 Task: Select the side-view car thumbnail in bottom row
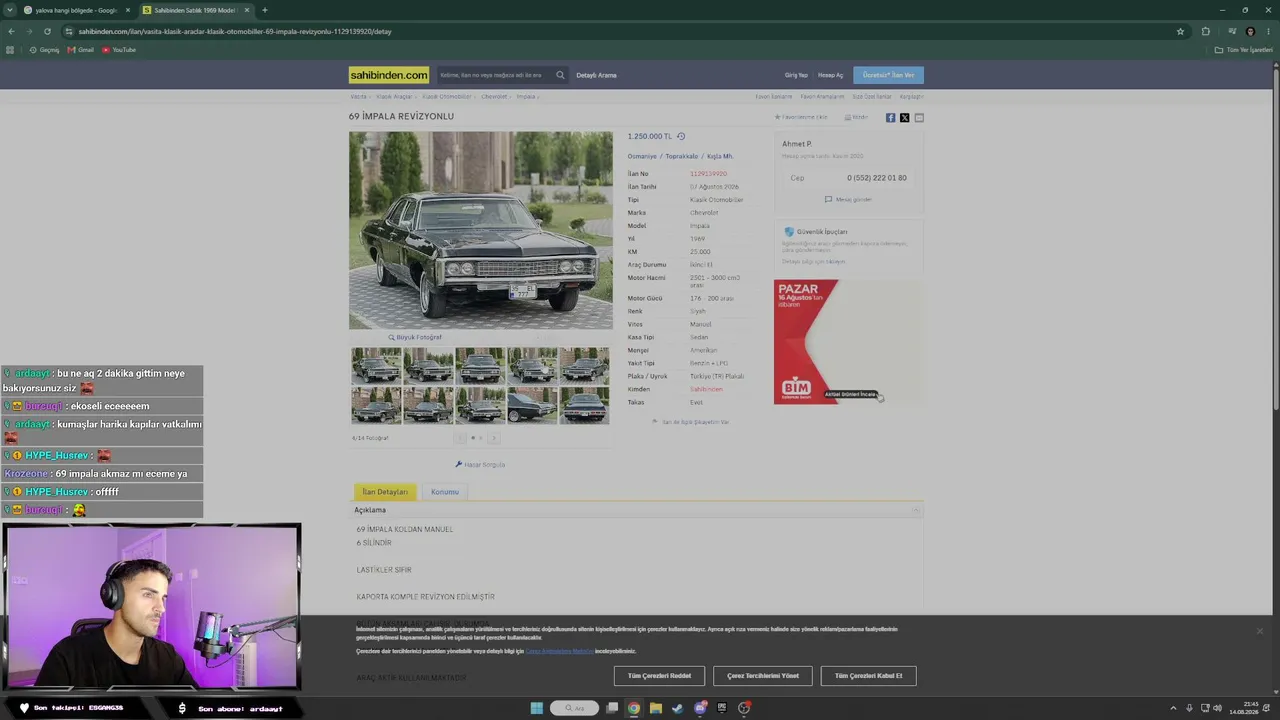pyautogui.click(x=532, y=405)
